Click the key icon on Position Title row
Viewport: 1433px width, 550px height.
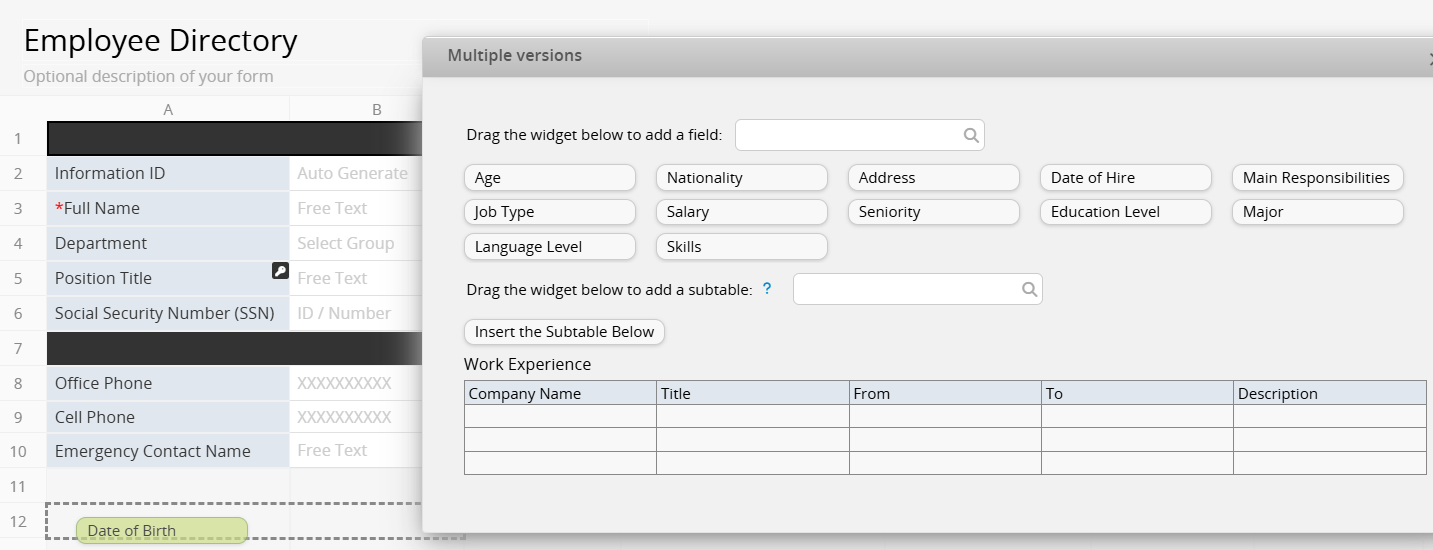click(280, 271)
